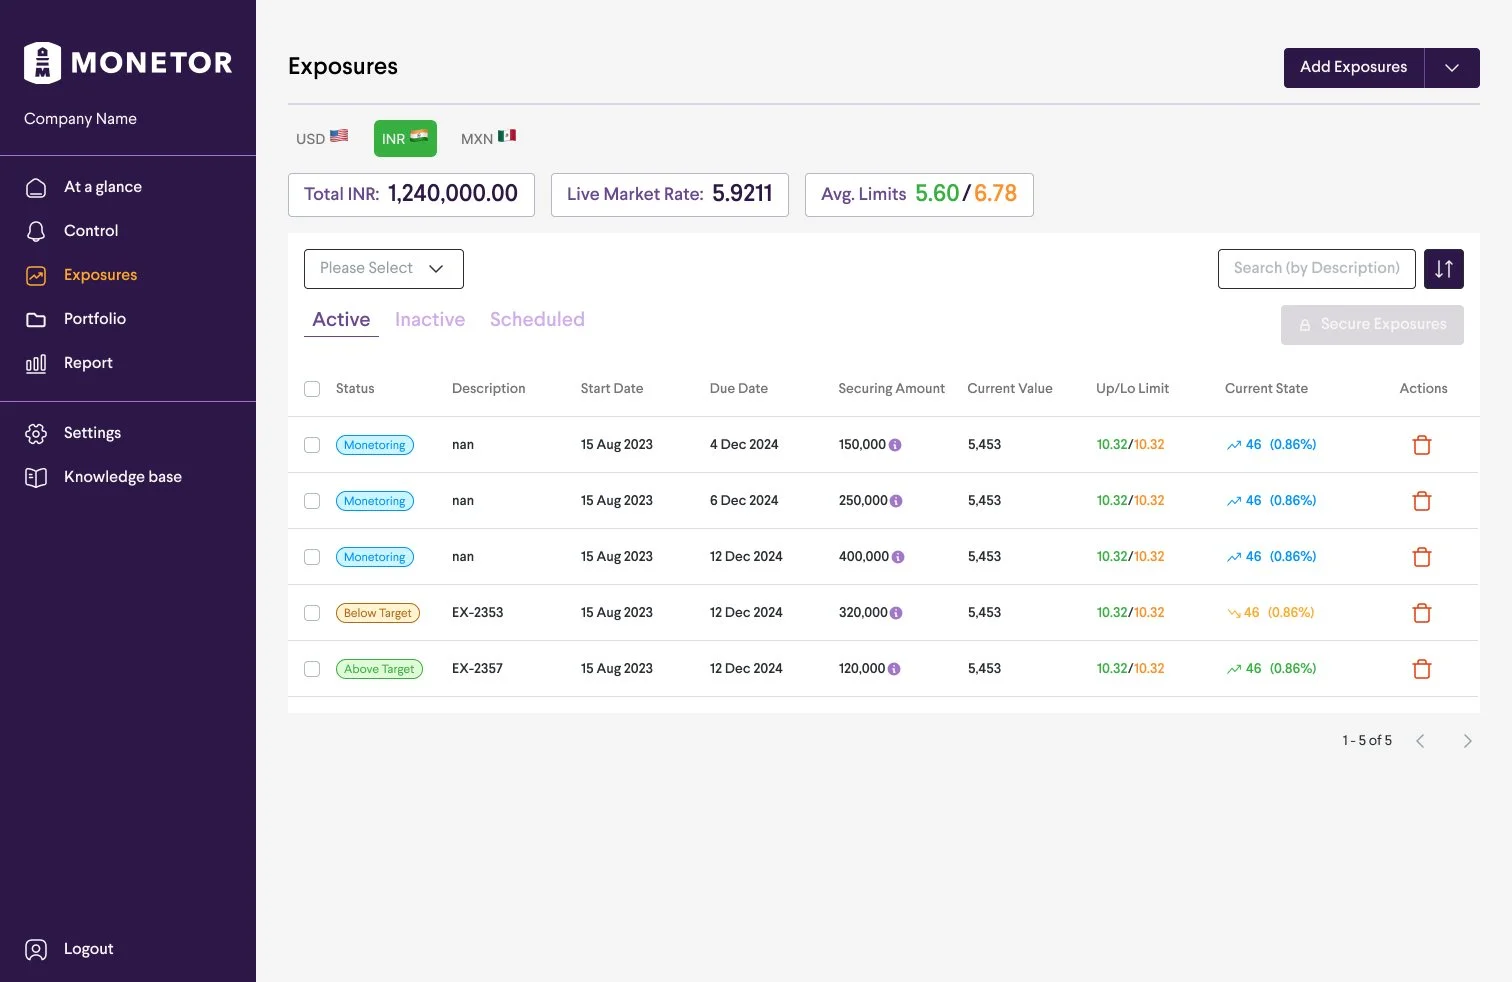
Task: Open the Scheduled tab
Action: point(537,320)
